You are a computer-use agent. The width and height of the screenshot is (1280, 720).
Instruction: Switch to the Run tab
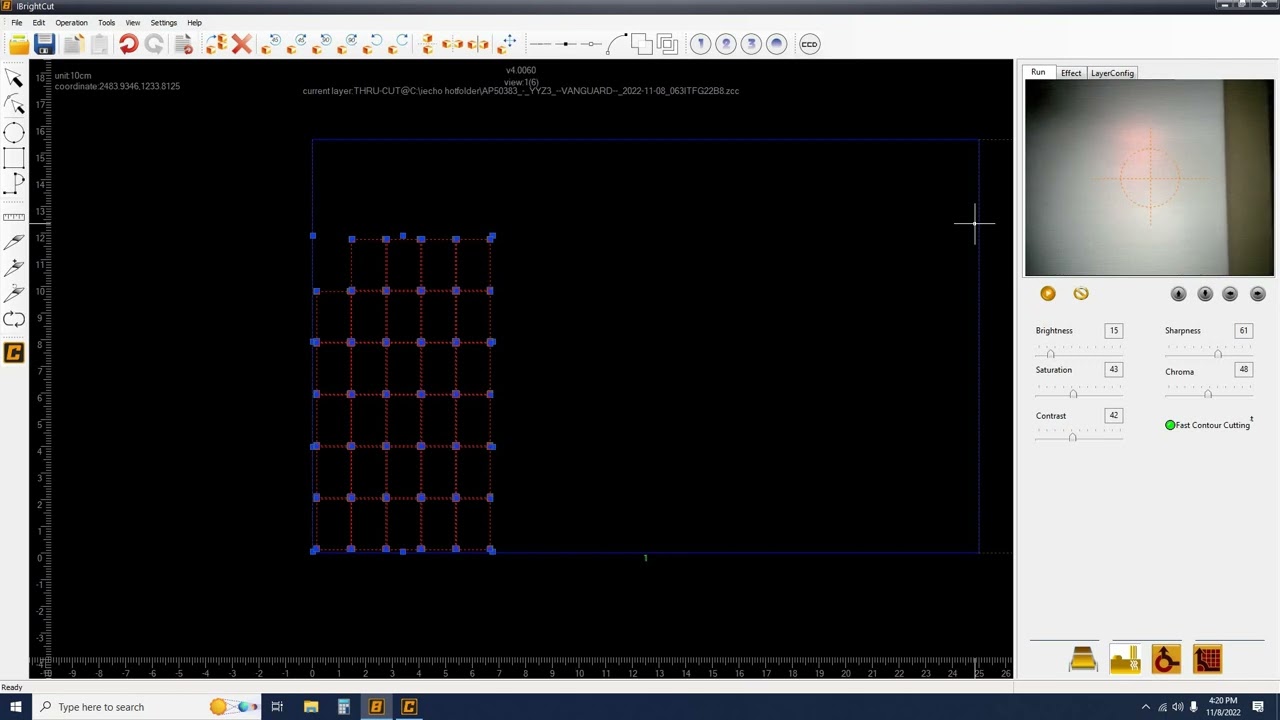click(x=1038, y=73)
